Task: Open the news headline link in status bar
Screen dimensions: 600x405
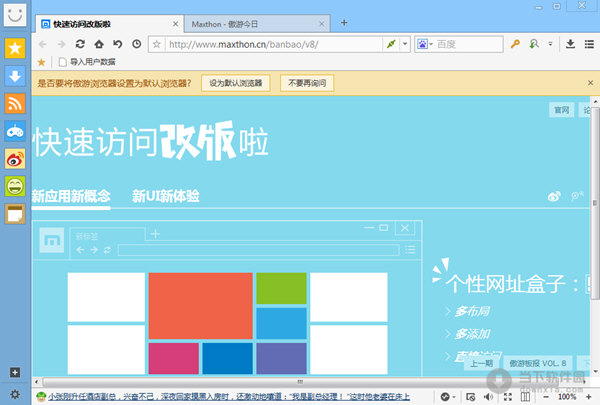Action: point(229,397)
